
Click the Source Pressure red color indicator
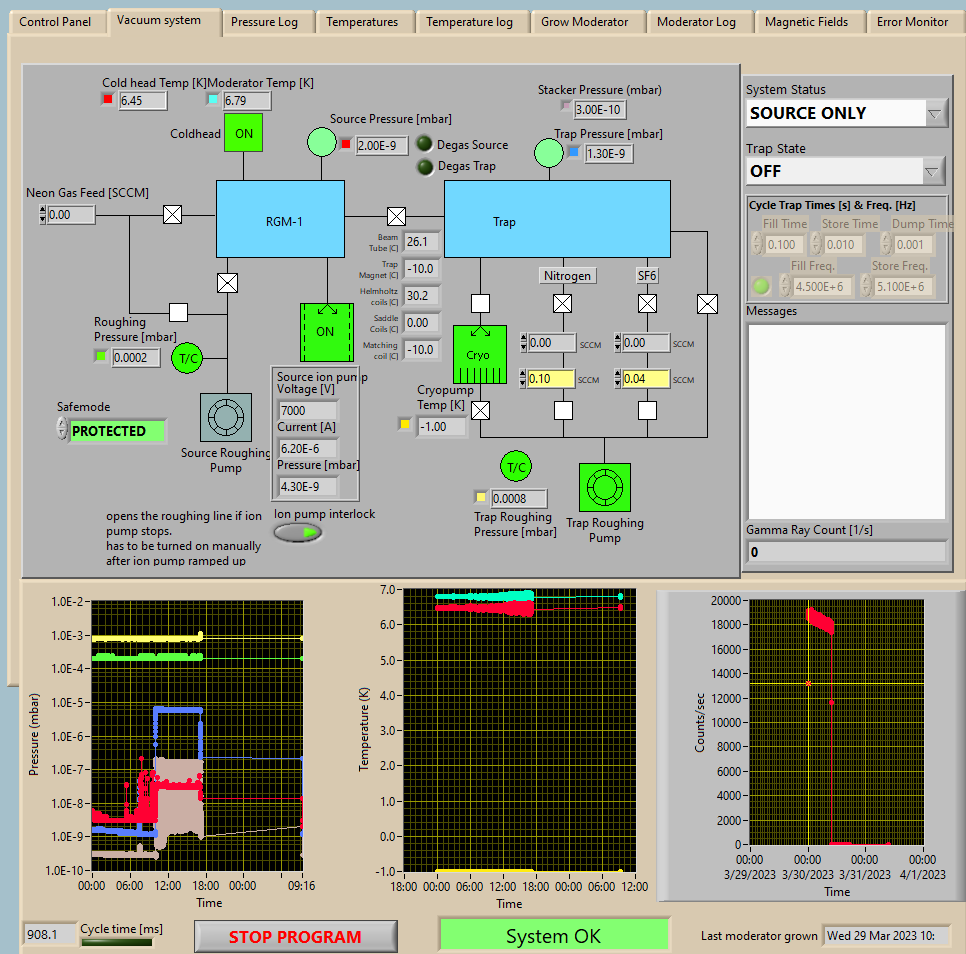[345, 145]
